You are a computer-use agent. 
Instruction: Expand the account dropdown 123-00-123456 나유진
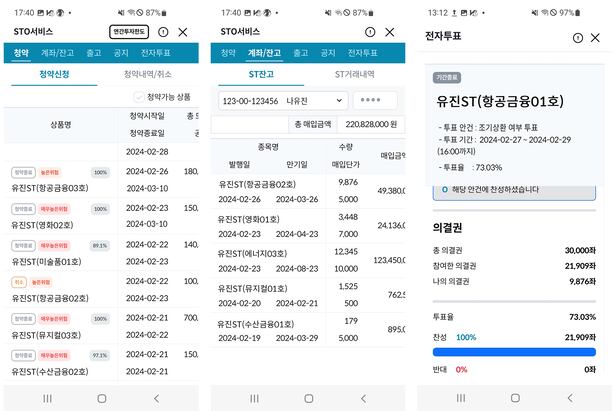click(x=283, y=100)
